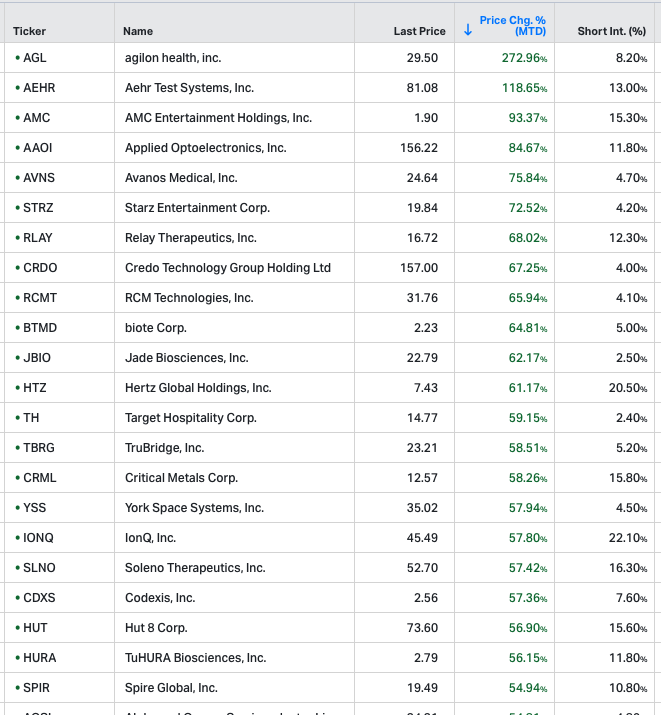
Task: Open Applied Optoelectronics, Inc. company name
Action: click(x=205, y=148)
